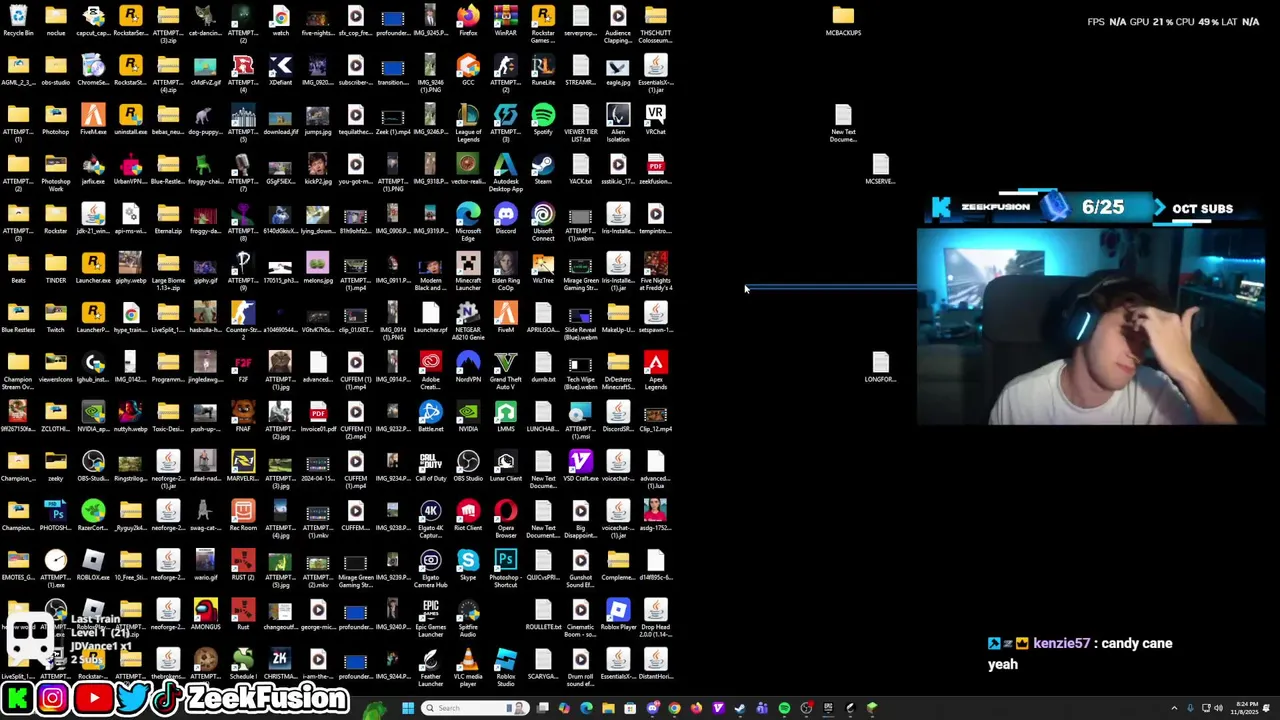The width and height of the screenshot is (1280, 720).
Task: Open Grand Theft Auto V shortcut
Action: tap(506, 370)
